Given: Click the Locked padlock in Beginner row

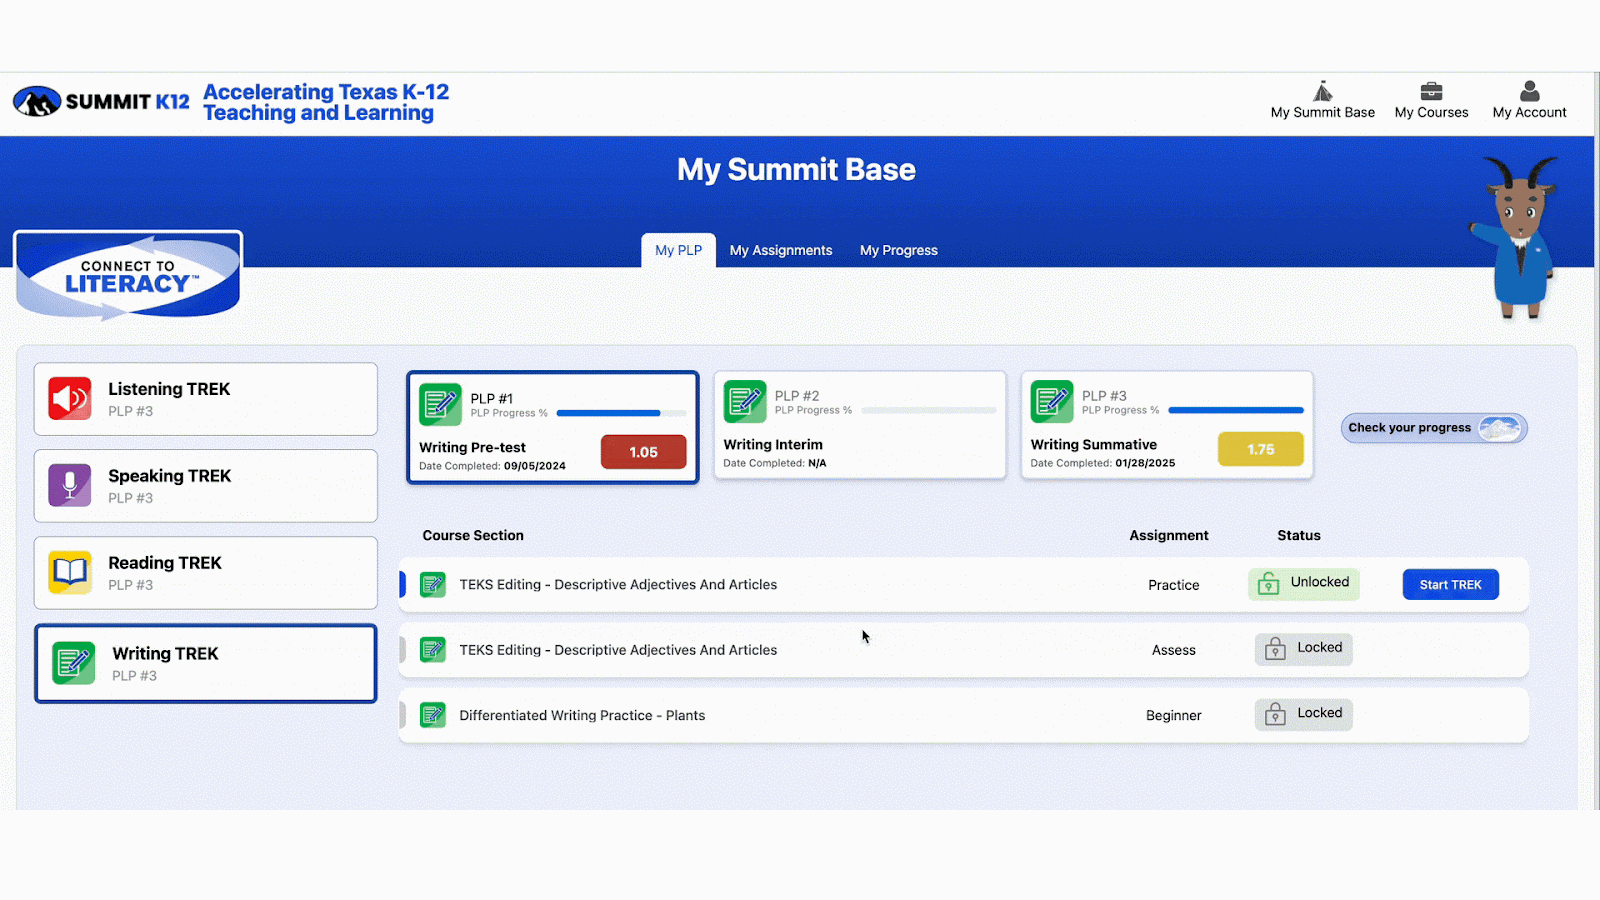Looking at the screenshot, I should tap(1275, 714).
